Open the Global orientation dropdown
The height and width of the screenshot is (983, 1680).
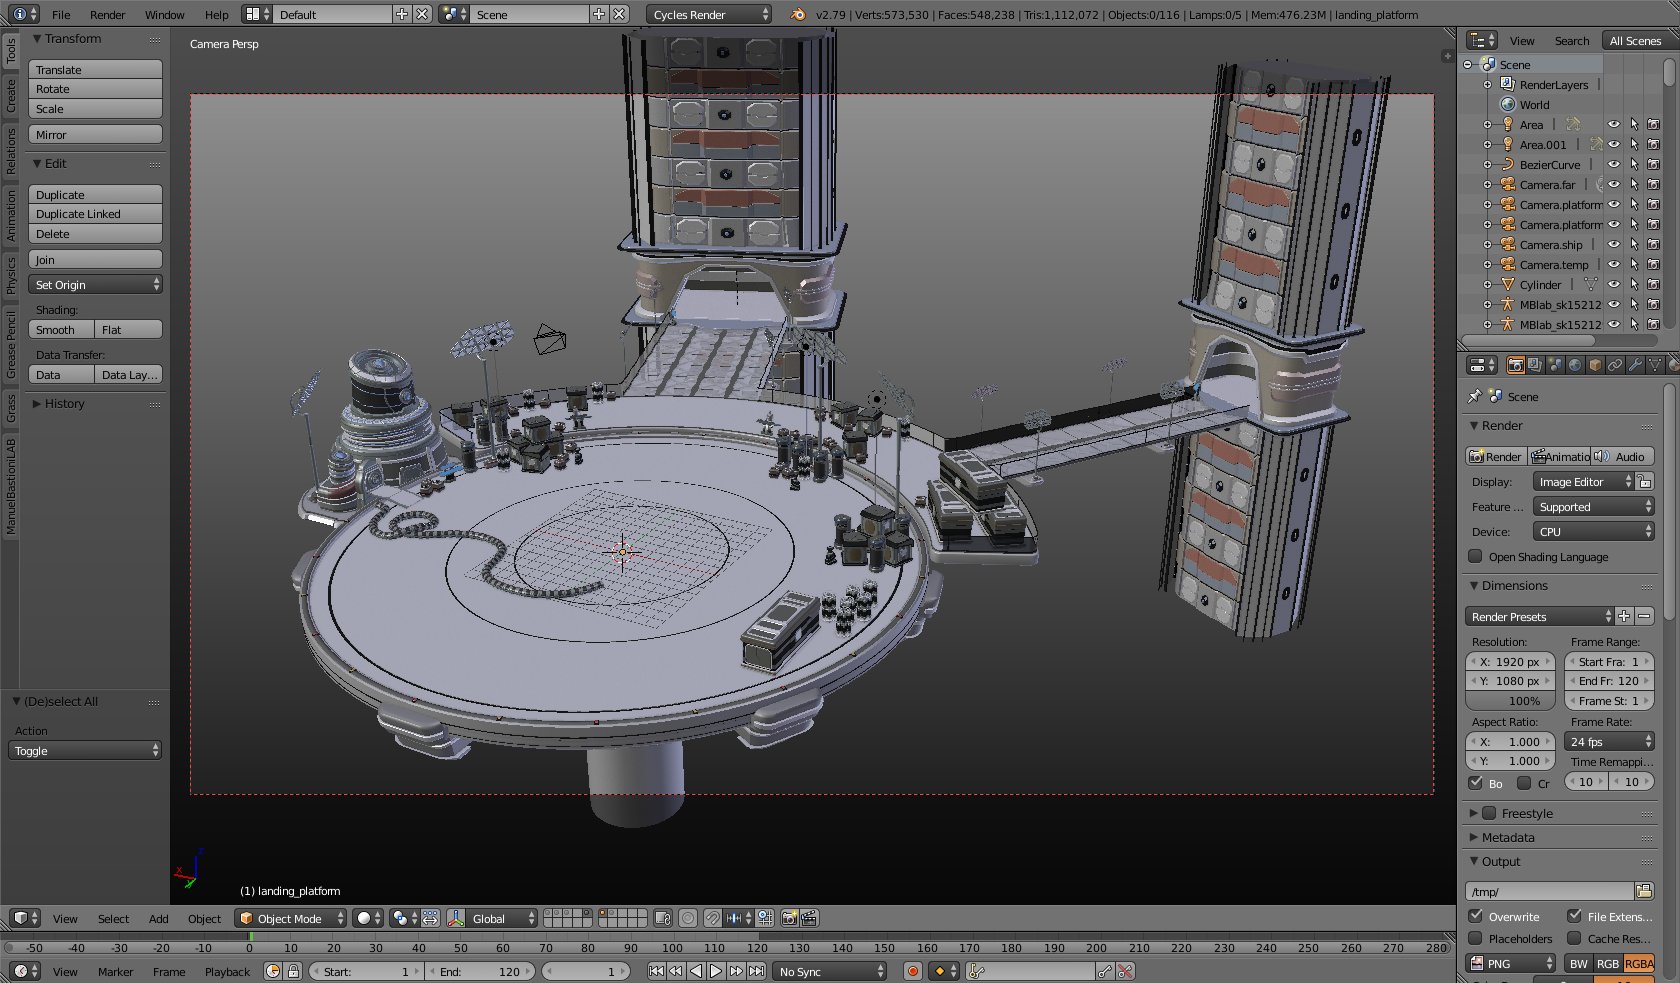(x=501, y=918)
